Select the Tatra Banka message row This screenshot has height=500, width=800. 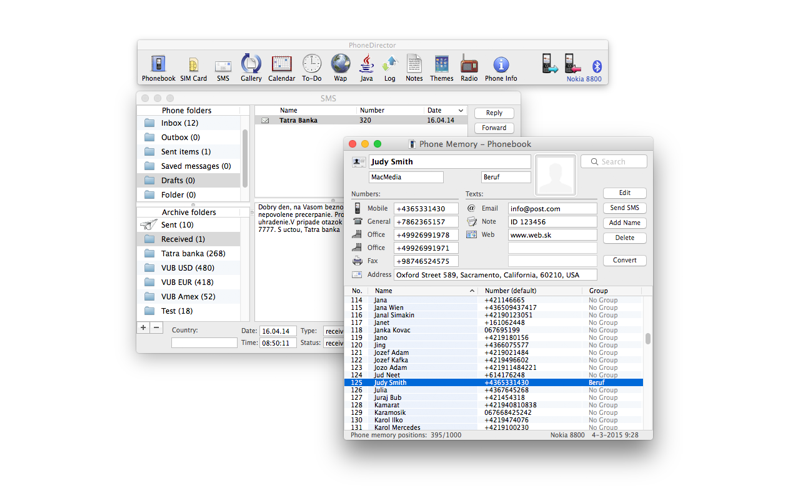click(x=361, y=120)
